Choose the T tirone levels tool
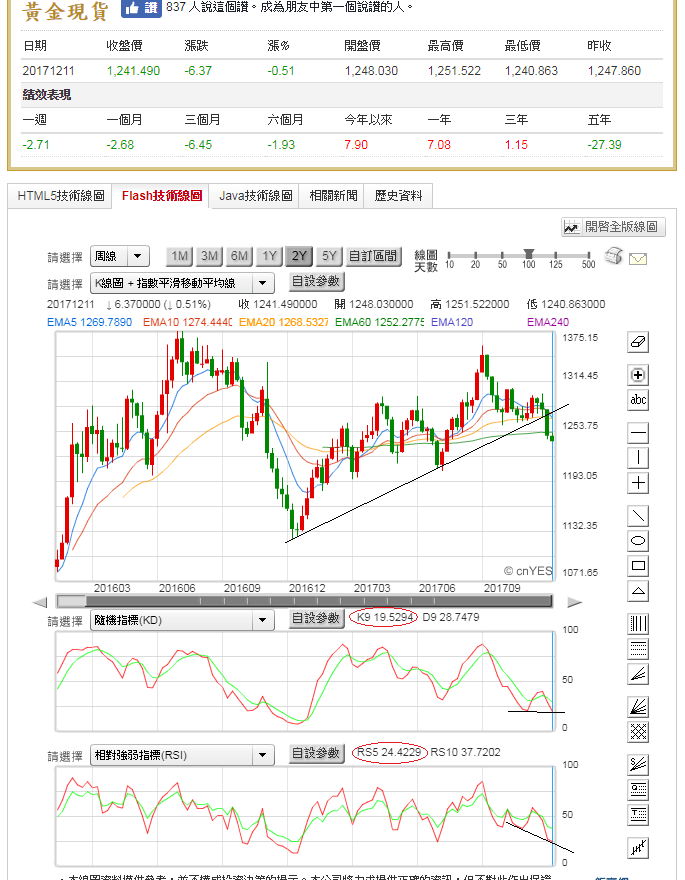Screen dimensions: 685x880 [x=638, y=815]
